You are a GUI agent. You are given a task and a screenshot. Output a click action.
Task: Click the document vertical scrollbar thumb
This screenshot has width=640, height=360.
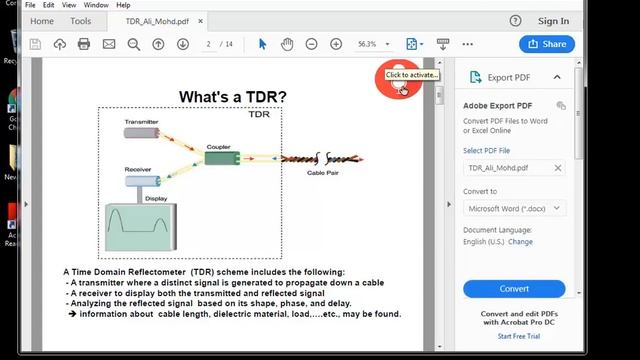coord(439,96)
